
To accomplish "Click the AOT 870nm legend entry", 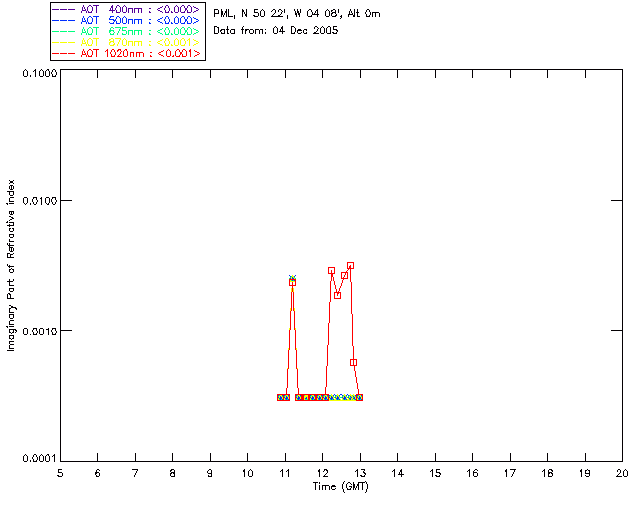I will (x=127, y=42).
